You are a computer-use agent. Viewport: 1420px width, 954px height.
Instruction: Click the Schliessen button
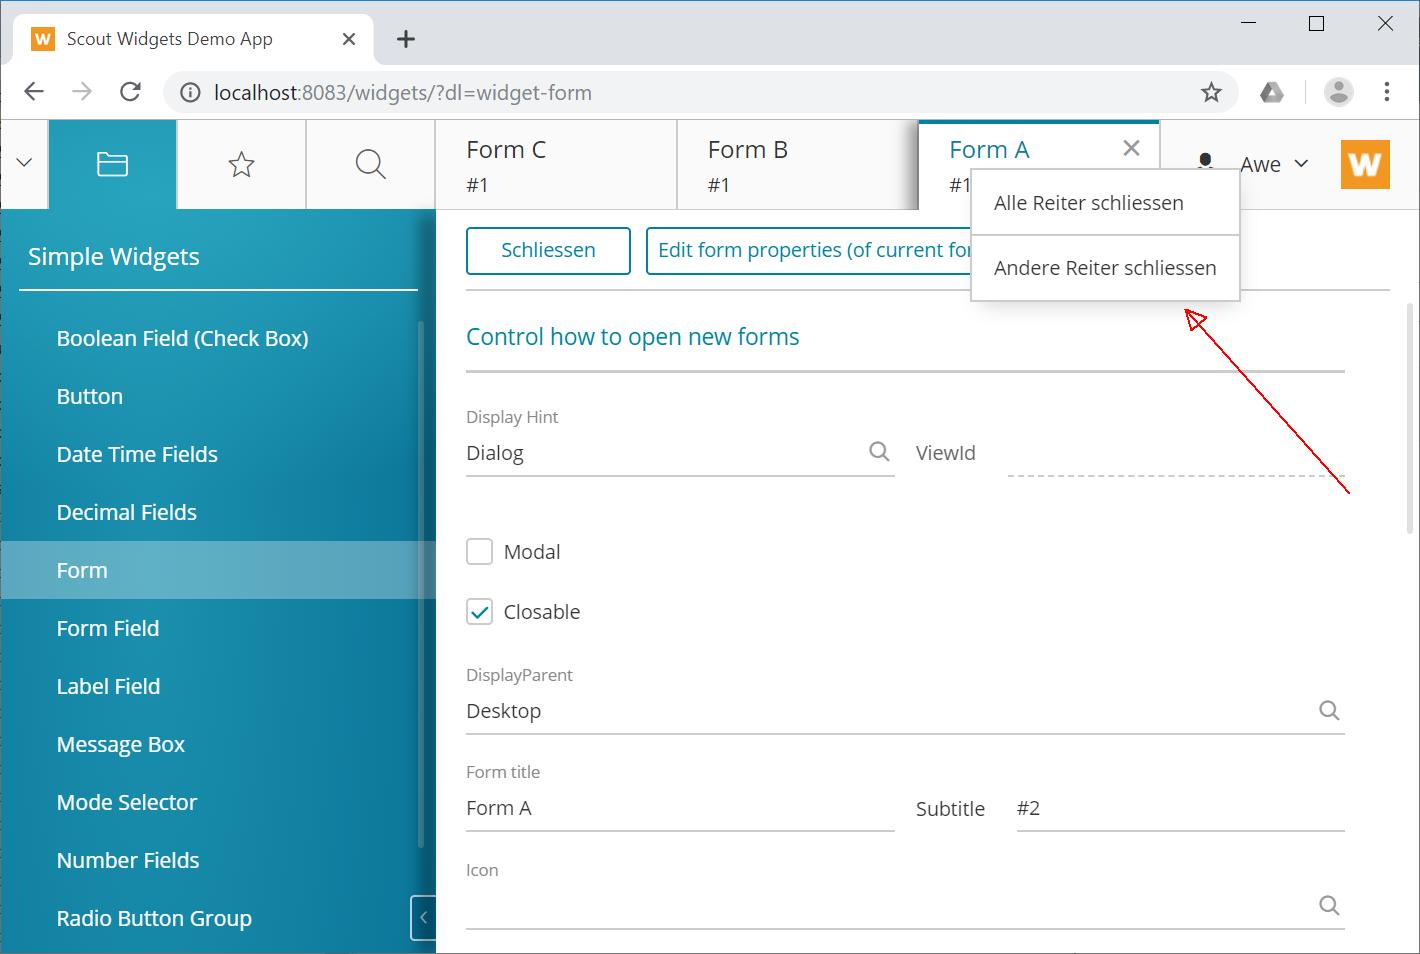pyautogui.click(x=548, y=250)
